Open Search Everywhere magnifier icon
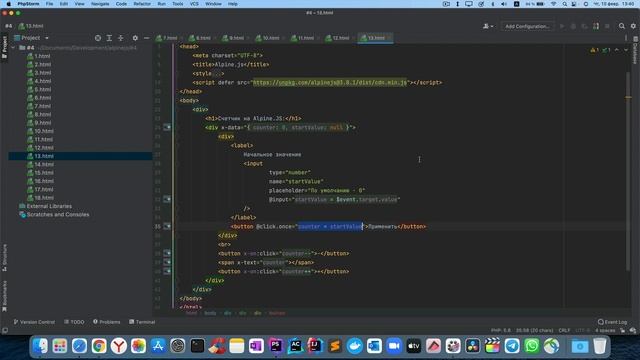Screen dimensions: 640x360 tap(622, 26)
